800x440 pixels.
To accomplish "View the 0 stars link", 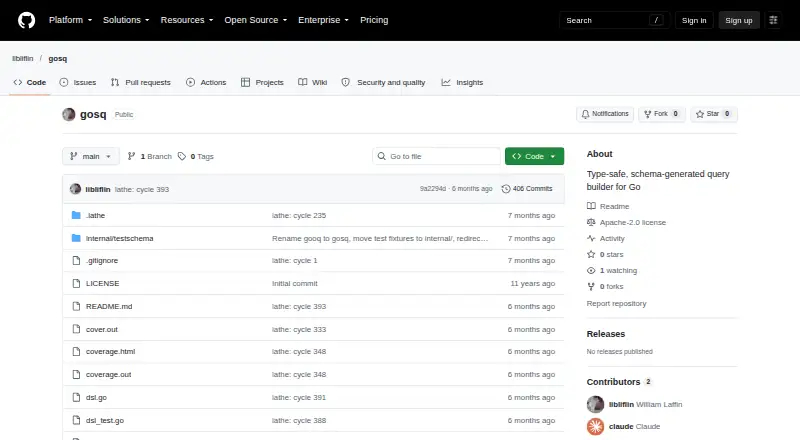I will pos(605,254).
